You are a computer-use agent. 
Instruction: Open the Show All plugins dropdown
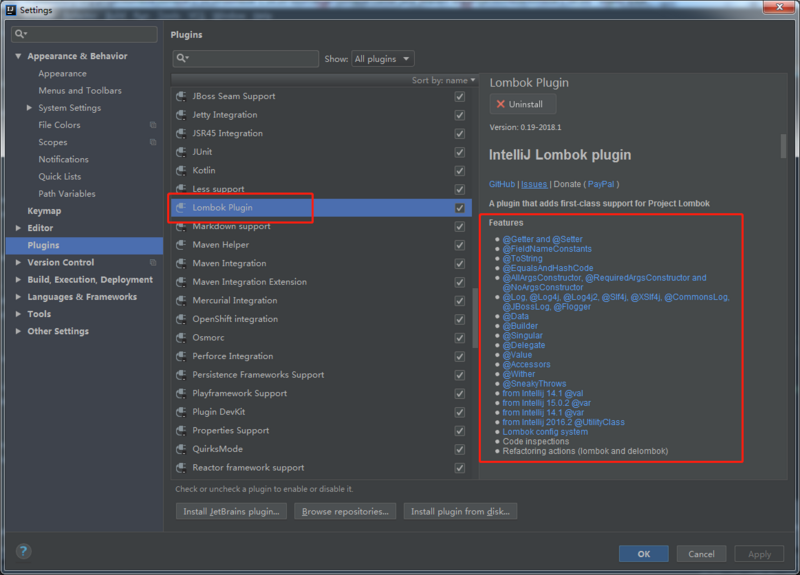tap(383, 59)
